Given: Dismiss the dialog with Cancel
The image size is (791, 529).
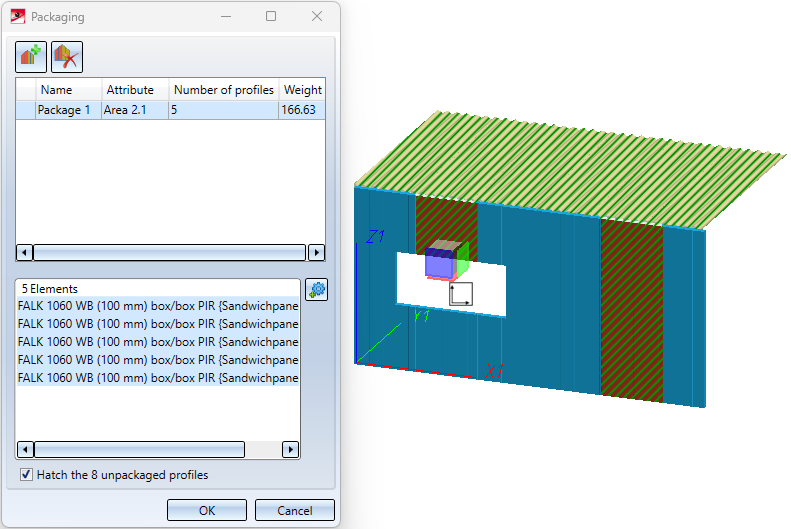Looking at the screenshot, I should coord(295,510).
